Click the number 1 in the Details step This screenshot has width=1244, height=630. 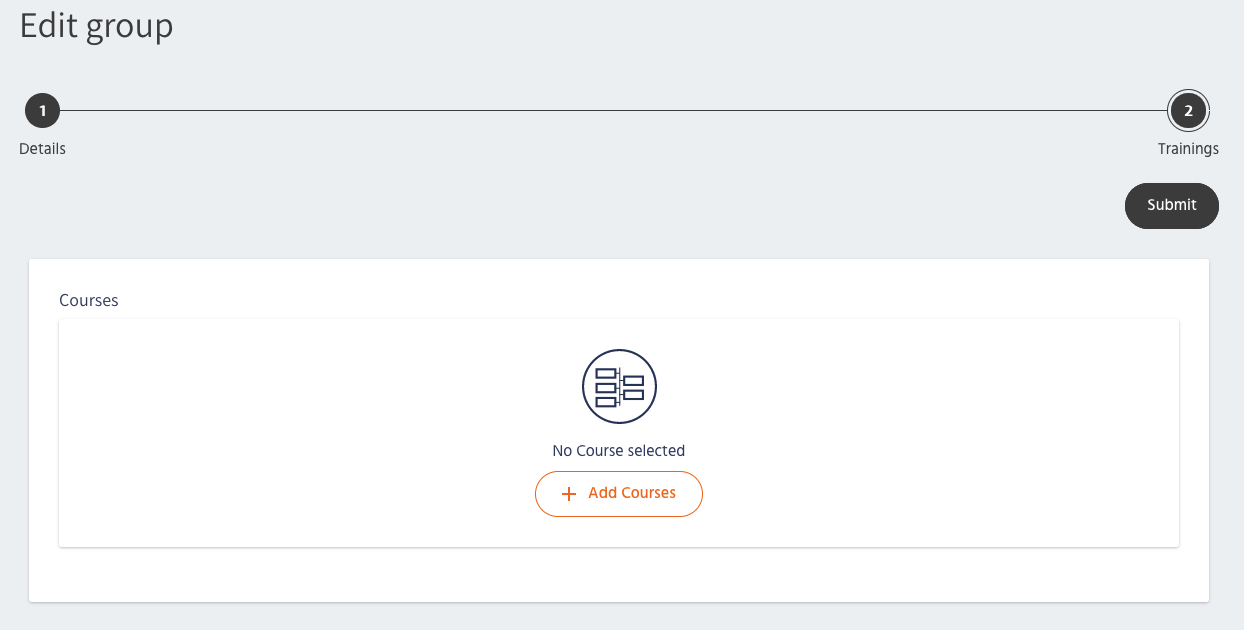coord(43,111)
